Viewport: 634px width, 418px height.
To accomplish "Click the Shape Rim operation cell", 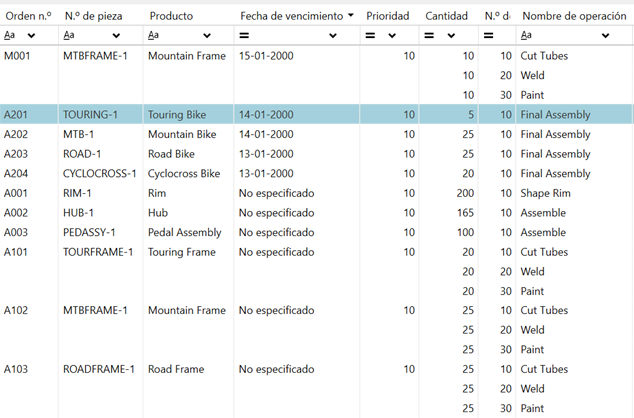I will pos(545,193).
